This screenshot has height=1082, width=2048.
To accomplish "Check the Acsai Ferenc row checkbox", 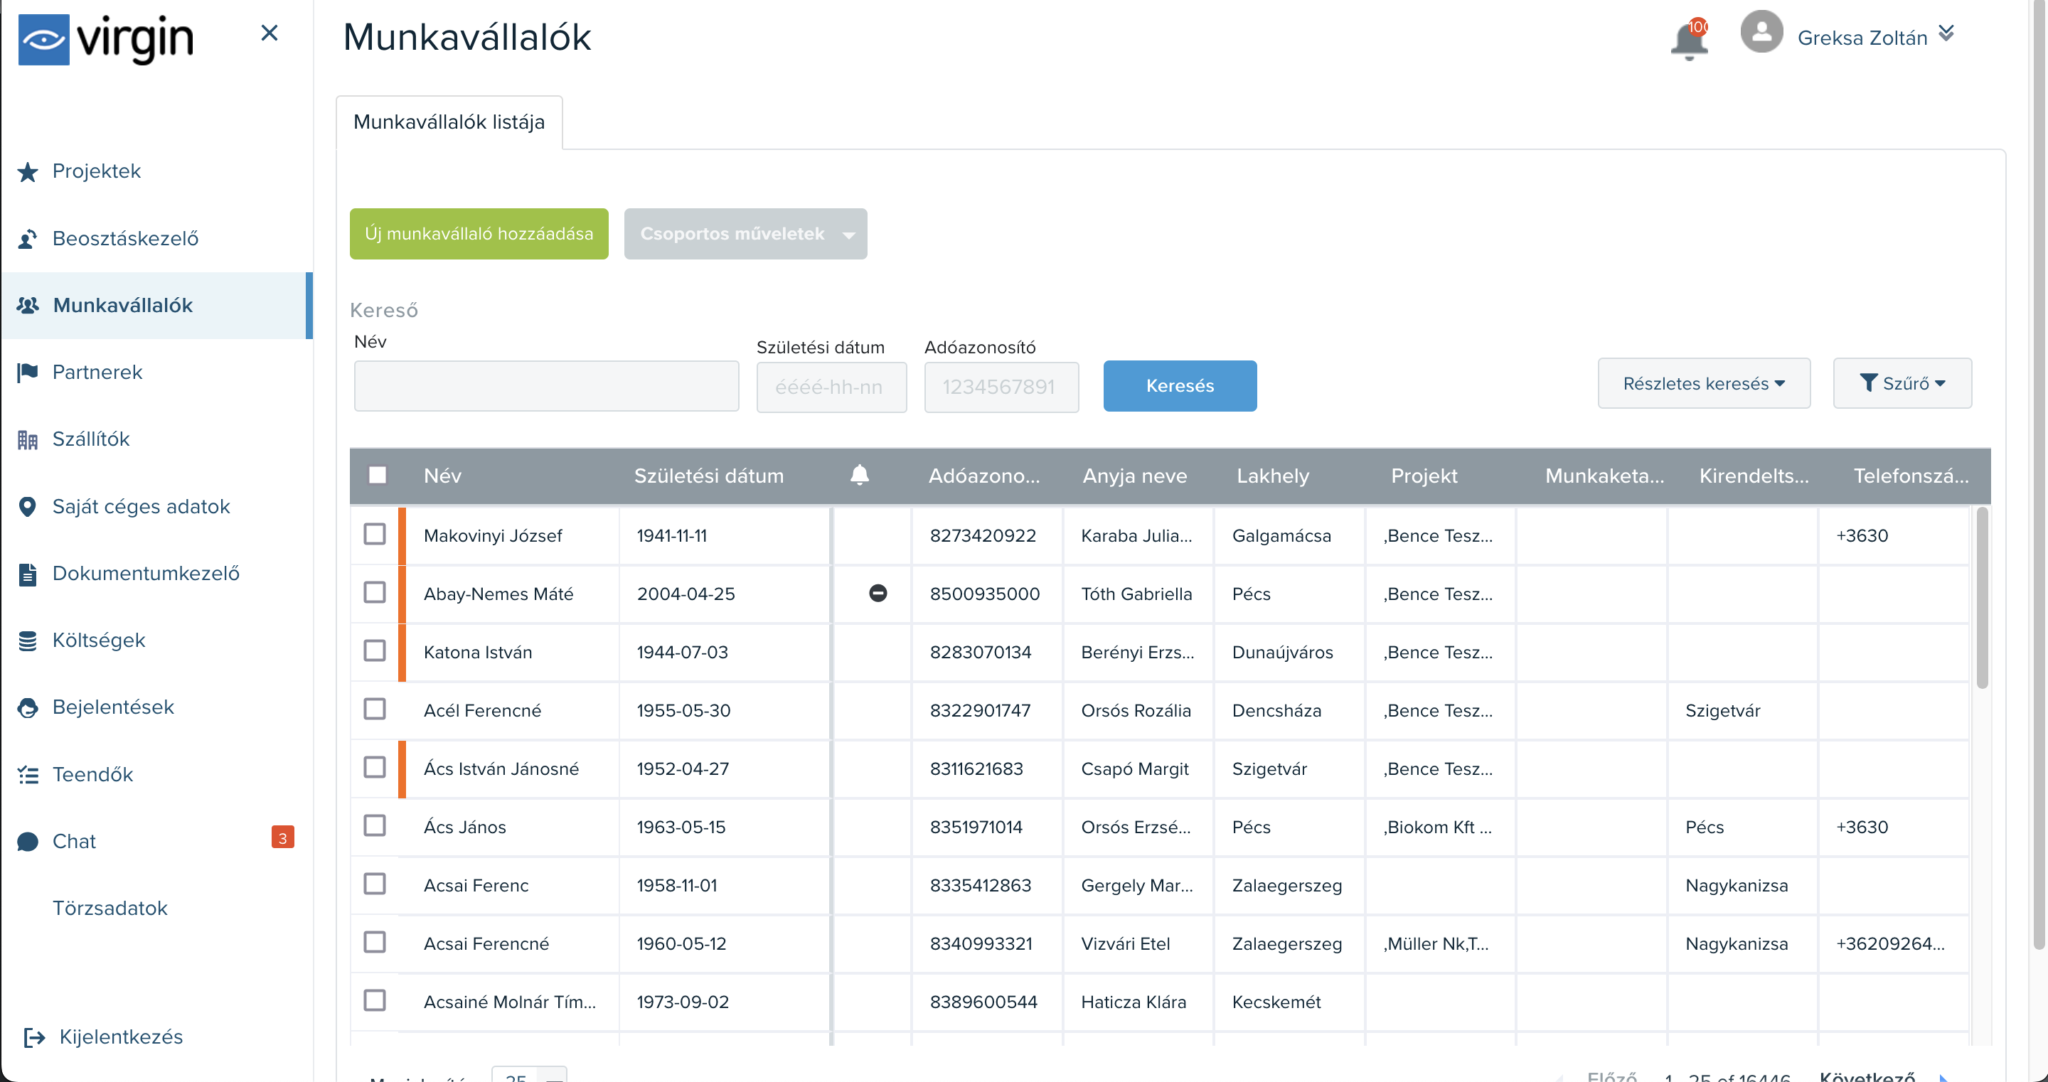I will (375, 884).
